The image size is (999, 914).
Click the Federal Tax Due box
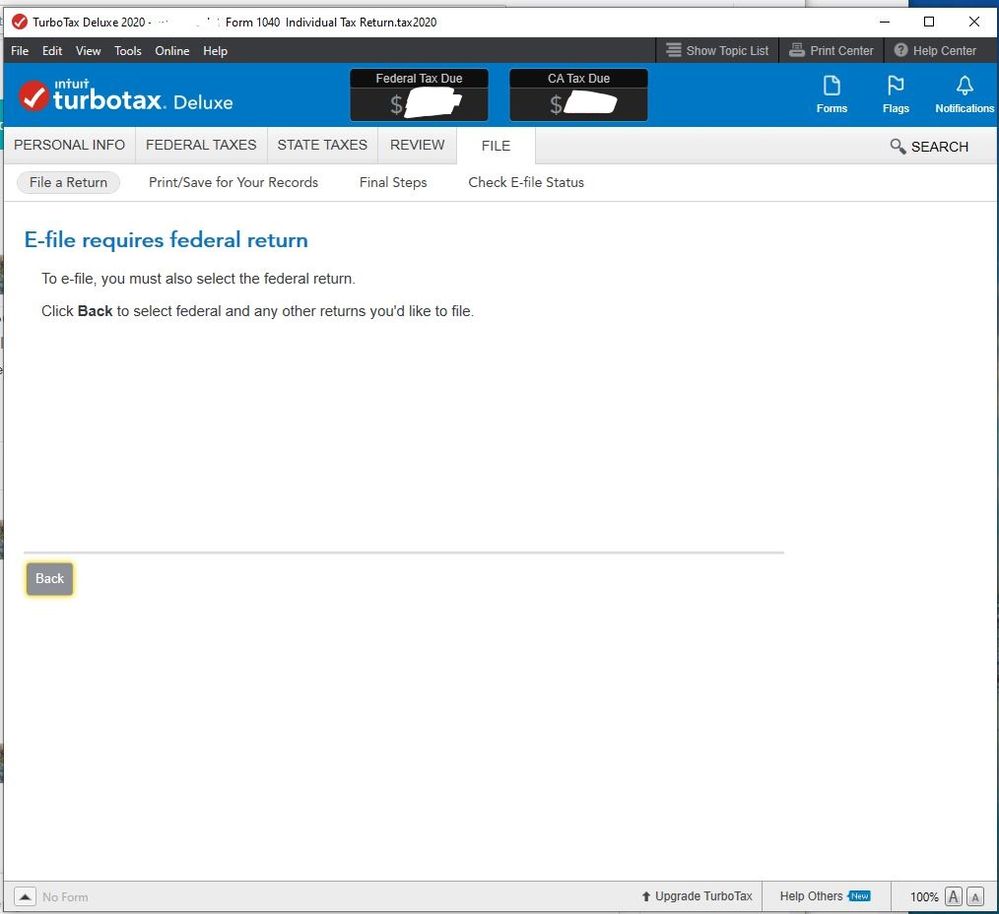click(419, 95)
